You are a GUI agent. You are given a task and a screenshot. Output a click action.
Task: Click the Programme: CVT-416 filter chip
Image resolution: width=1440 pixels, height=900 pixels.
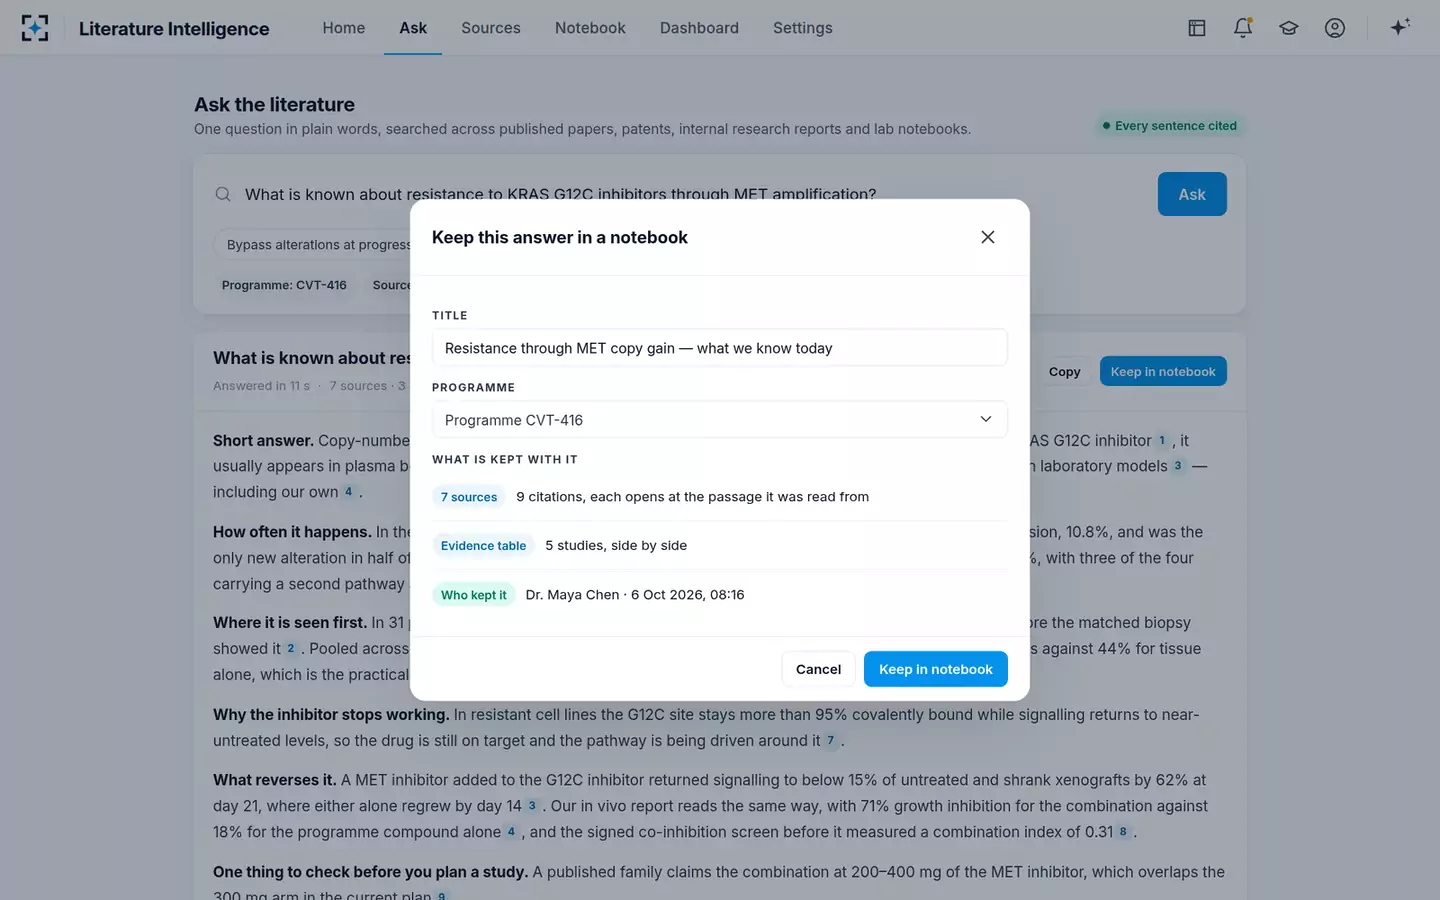[x=284, y=285]
